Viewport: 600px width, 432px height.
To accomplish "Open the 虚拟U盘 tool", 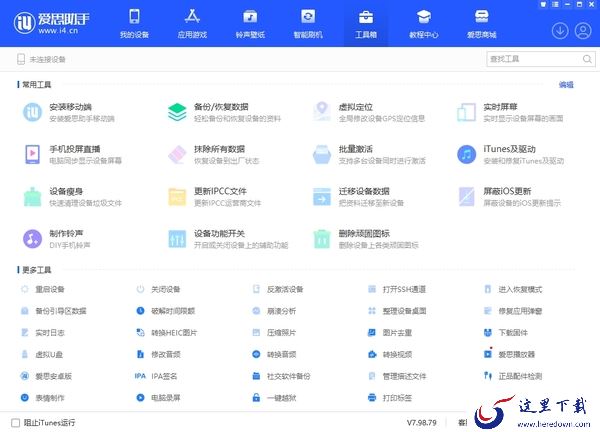I will tap(42, 354).
